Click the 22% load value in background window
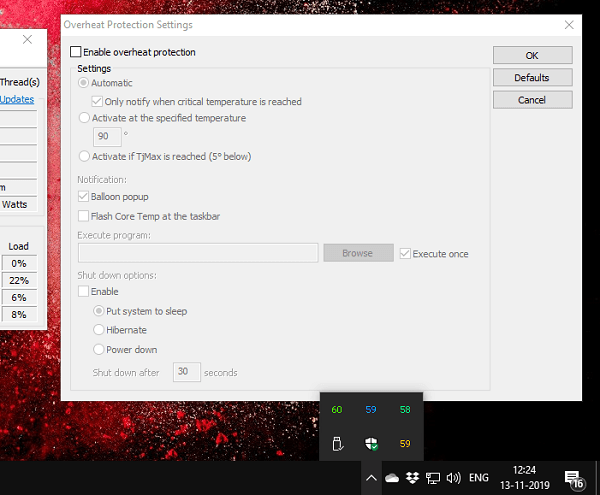 click(19, 280)
